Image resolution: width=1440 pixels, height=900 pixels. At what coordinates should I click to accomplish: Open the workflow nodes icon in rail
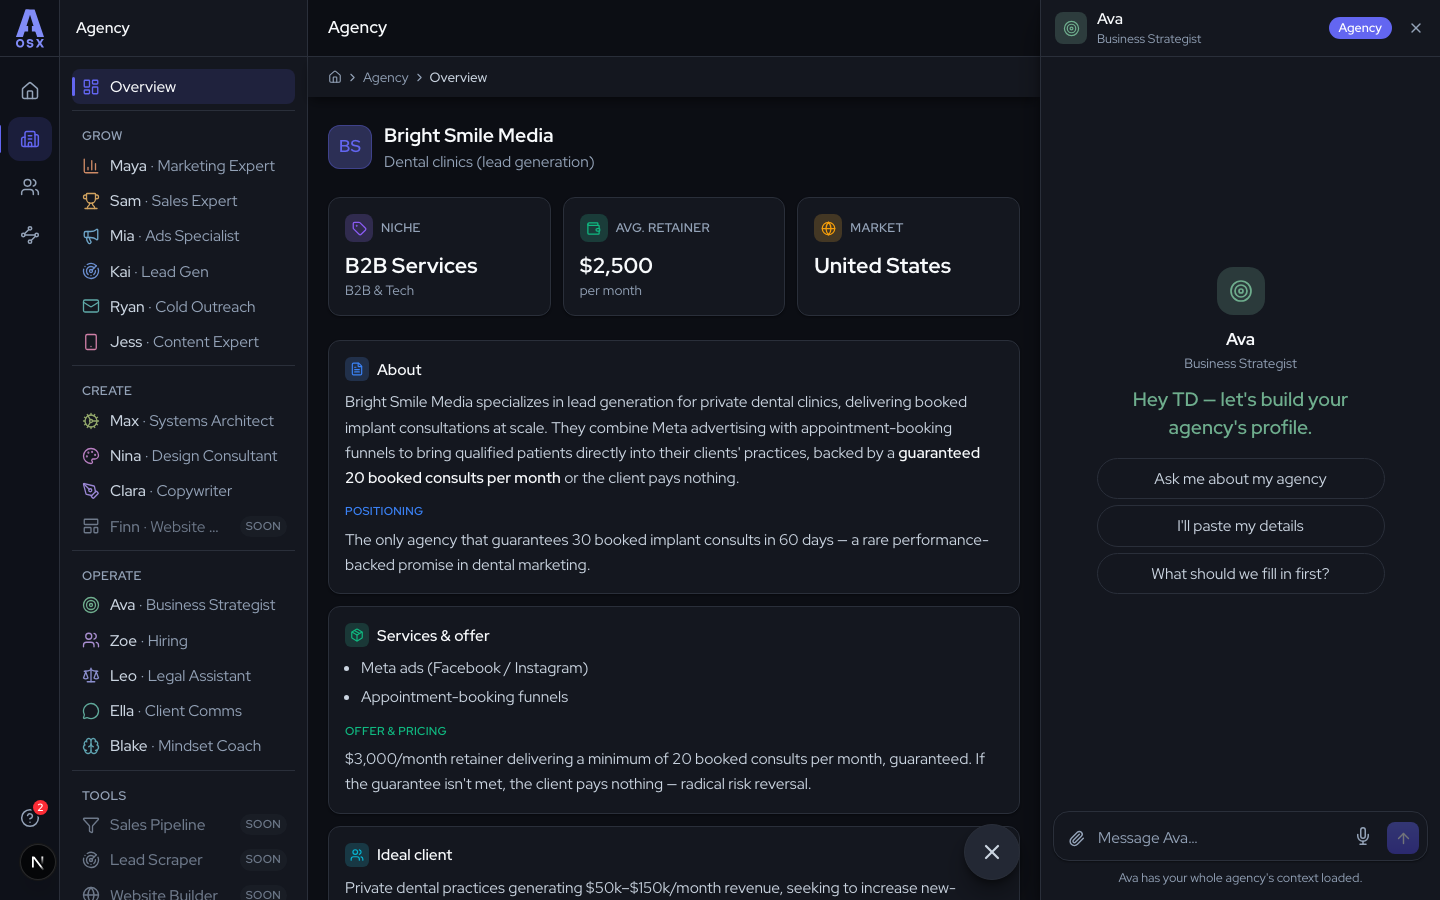30,235
